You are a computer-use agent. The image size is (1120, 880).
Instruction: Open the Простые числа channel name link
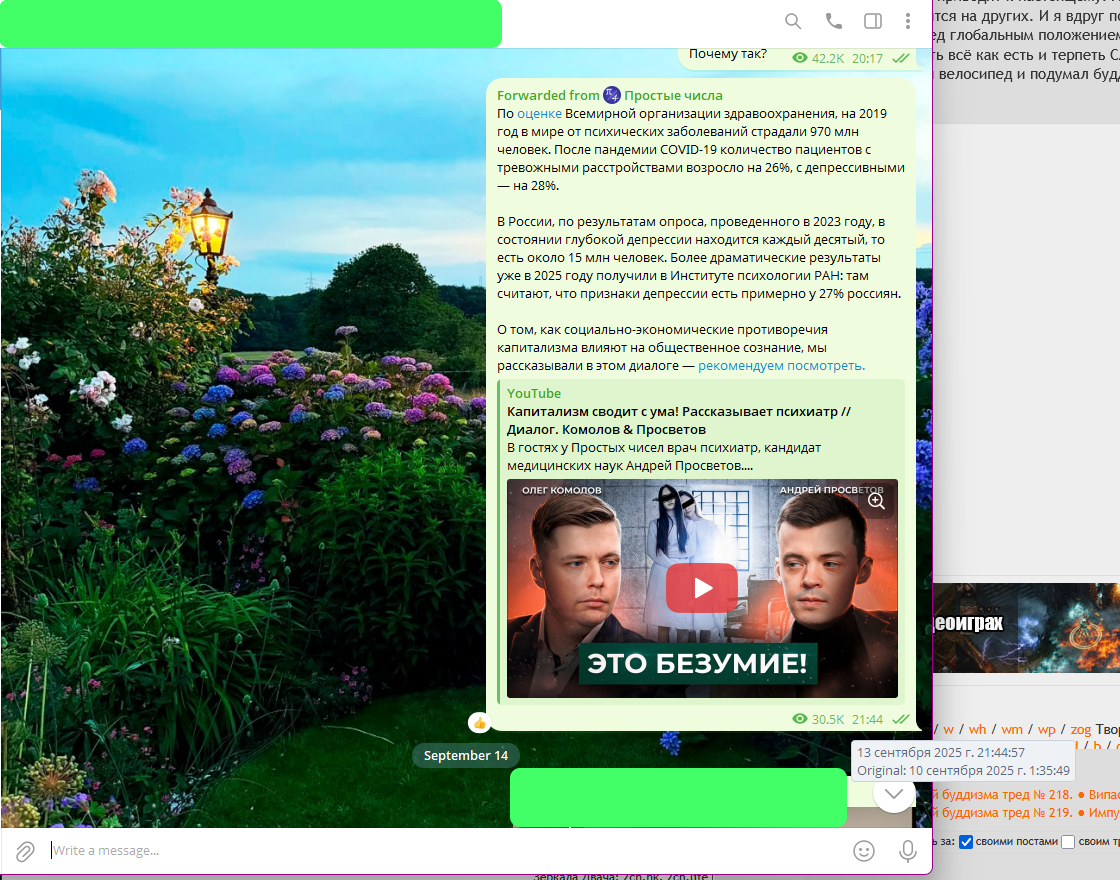[674, 96]
